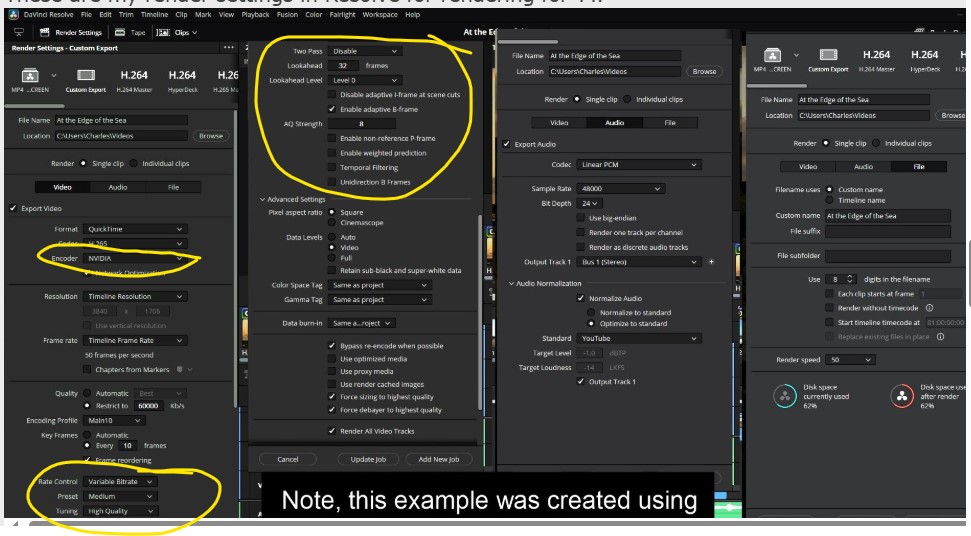Open the Tuning High Quality dropdown
Image resolution: width=971 pixels, height=536 pixels.
point(120,511)
